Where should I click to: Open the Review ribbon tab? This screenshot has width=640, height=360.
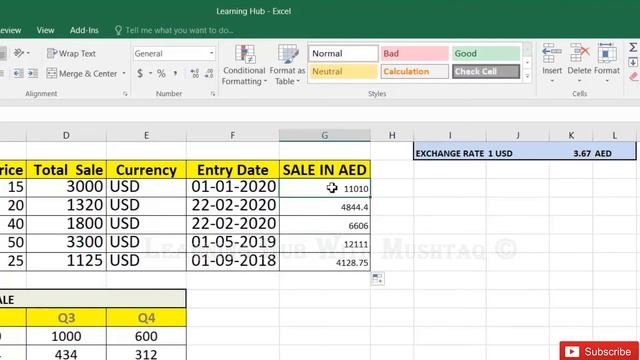(10, 30)
